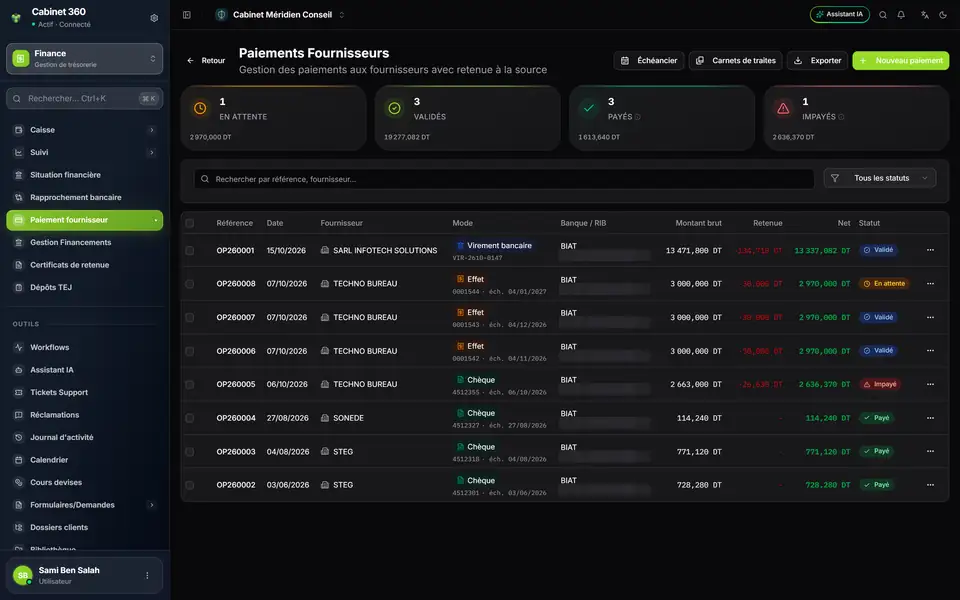Open the settings gear beside Cabinet 360
The image size is (960, 600).
[154, 18]
